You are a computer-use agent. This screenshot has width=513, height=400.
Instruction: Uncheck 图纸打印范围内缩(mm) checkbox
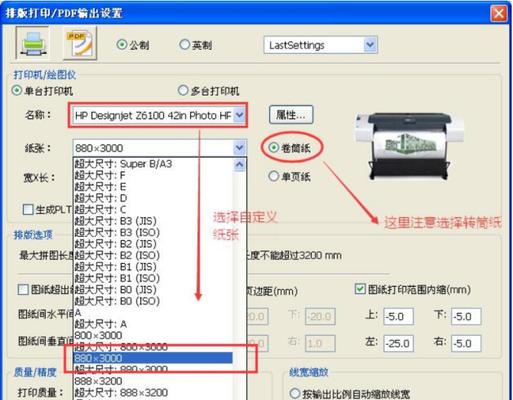pyautogui.click(x=360, y=289)
